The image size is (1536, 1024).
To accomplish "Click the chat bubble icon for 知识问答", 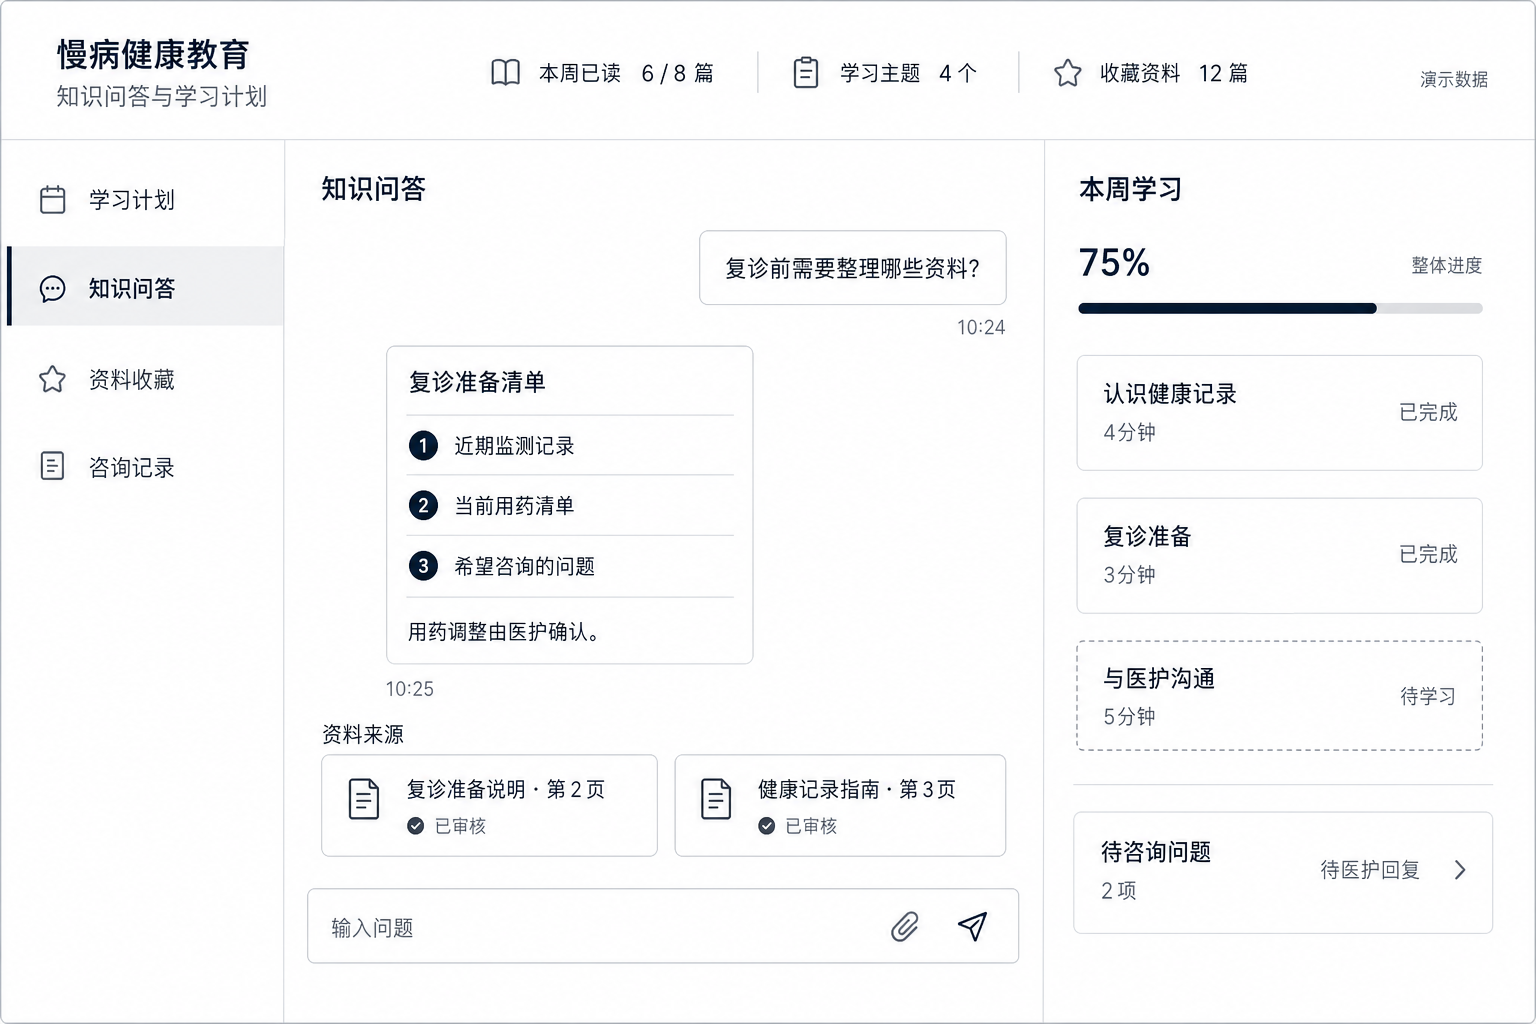I will [x=53, y=289].
